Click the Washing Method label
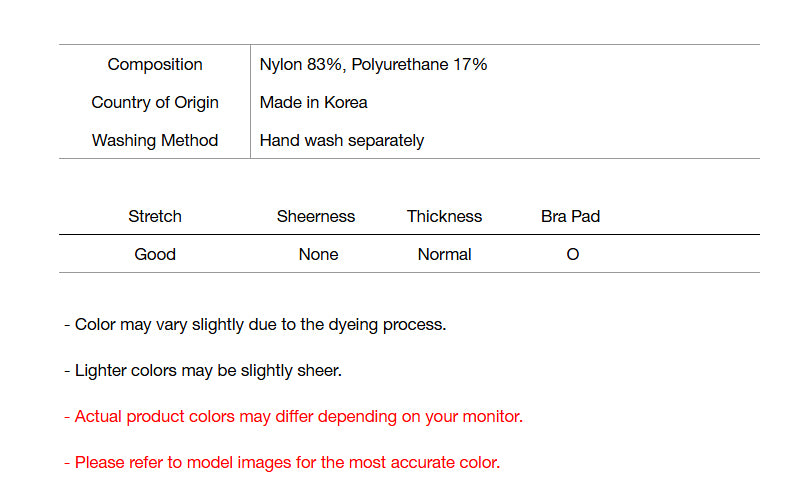 coord(155,141)
